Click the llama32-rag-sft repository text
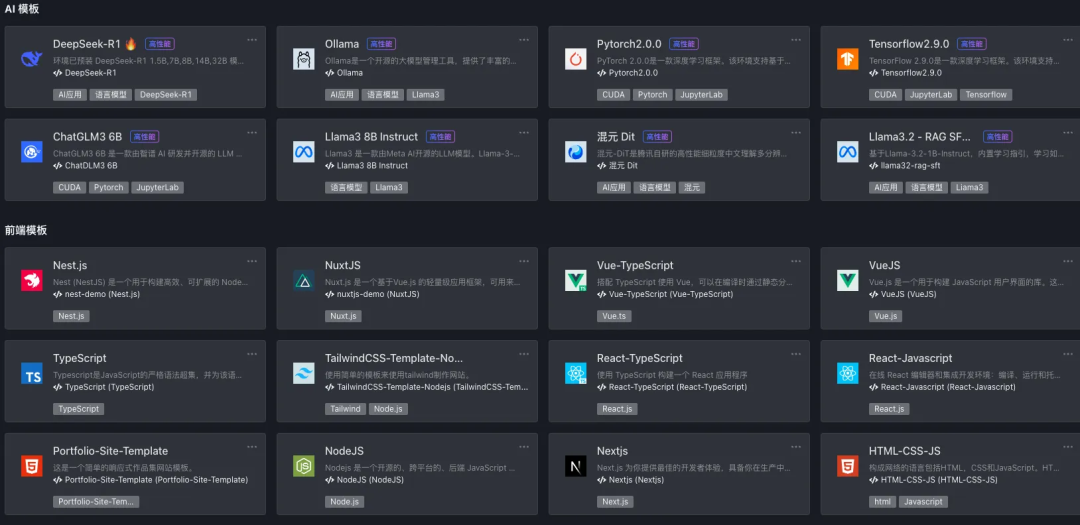The height and width of the screenshot is (525, 1080). coord(909,166)
